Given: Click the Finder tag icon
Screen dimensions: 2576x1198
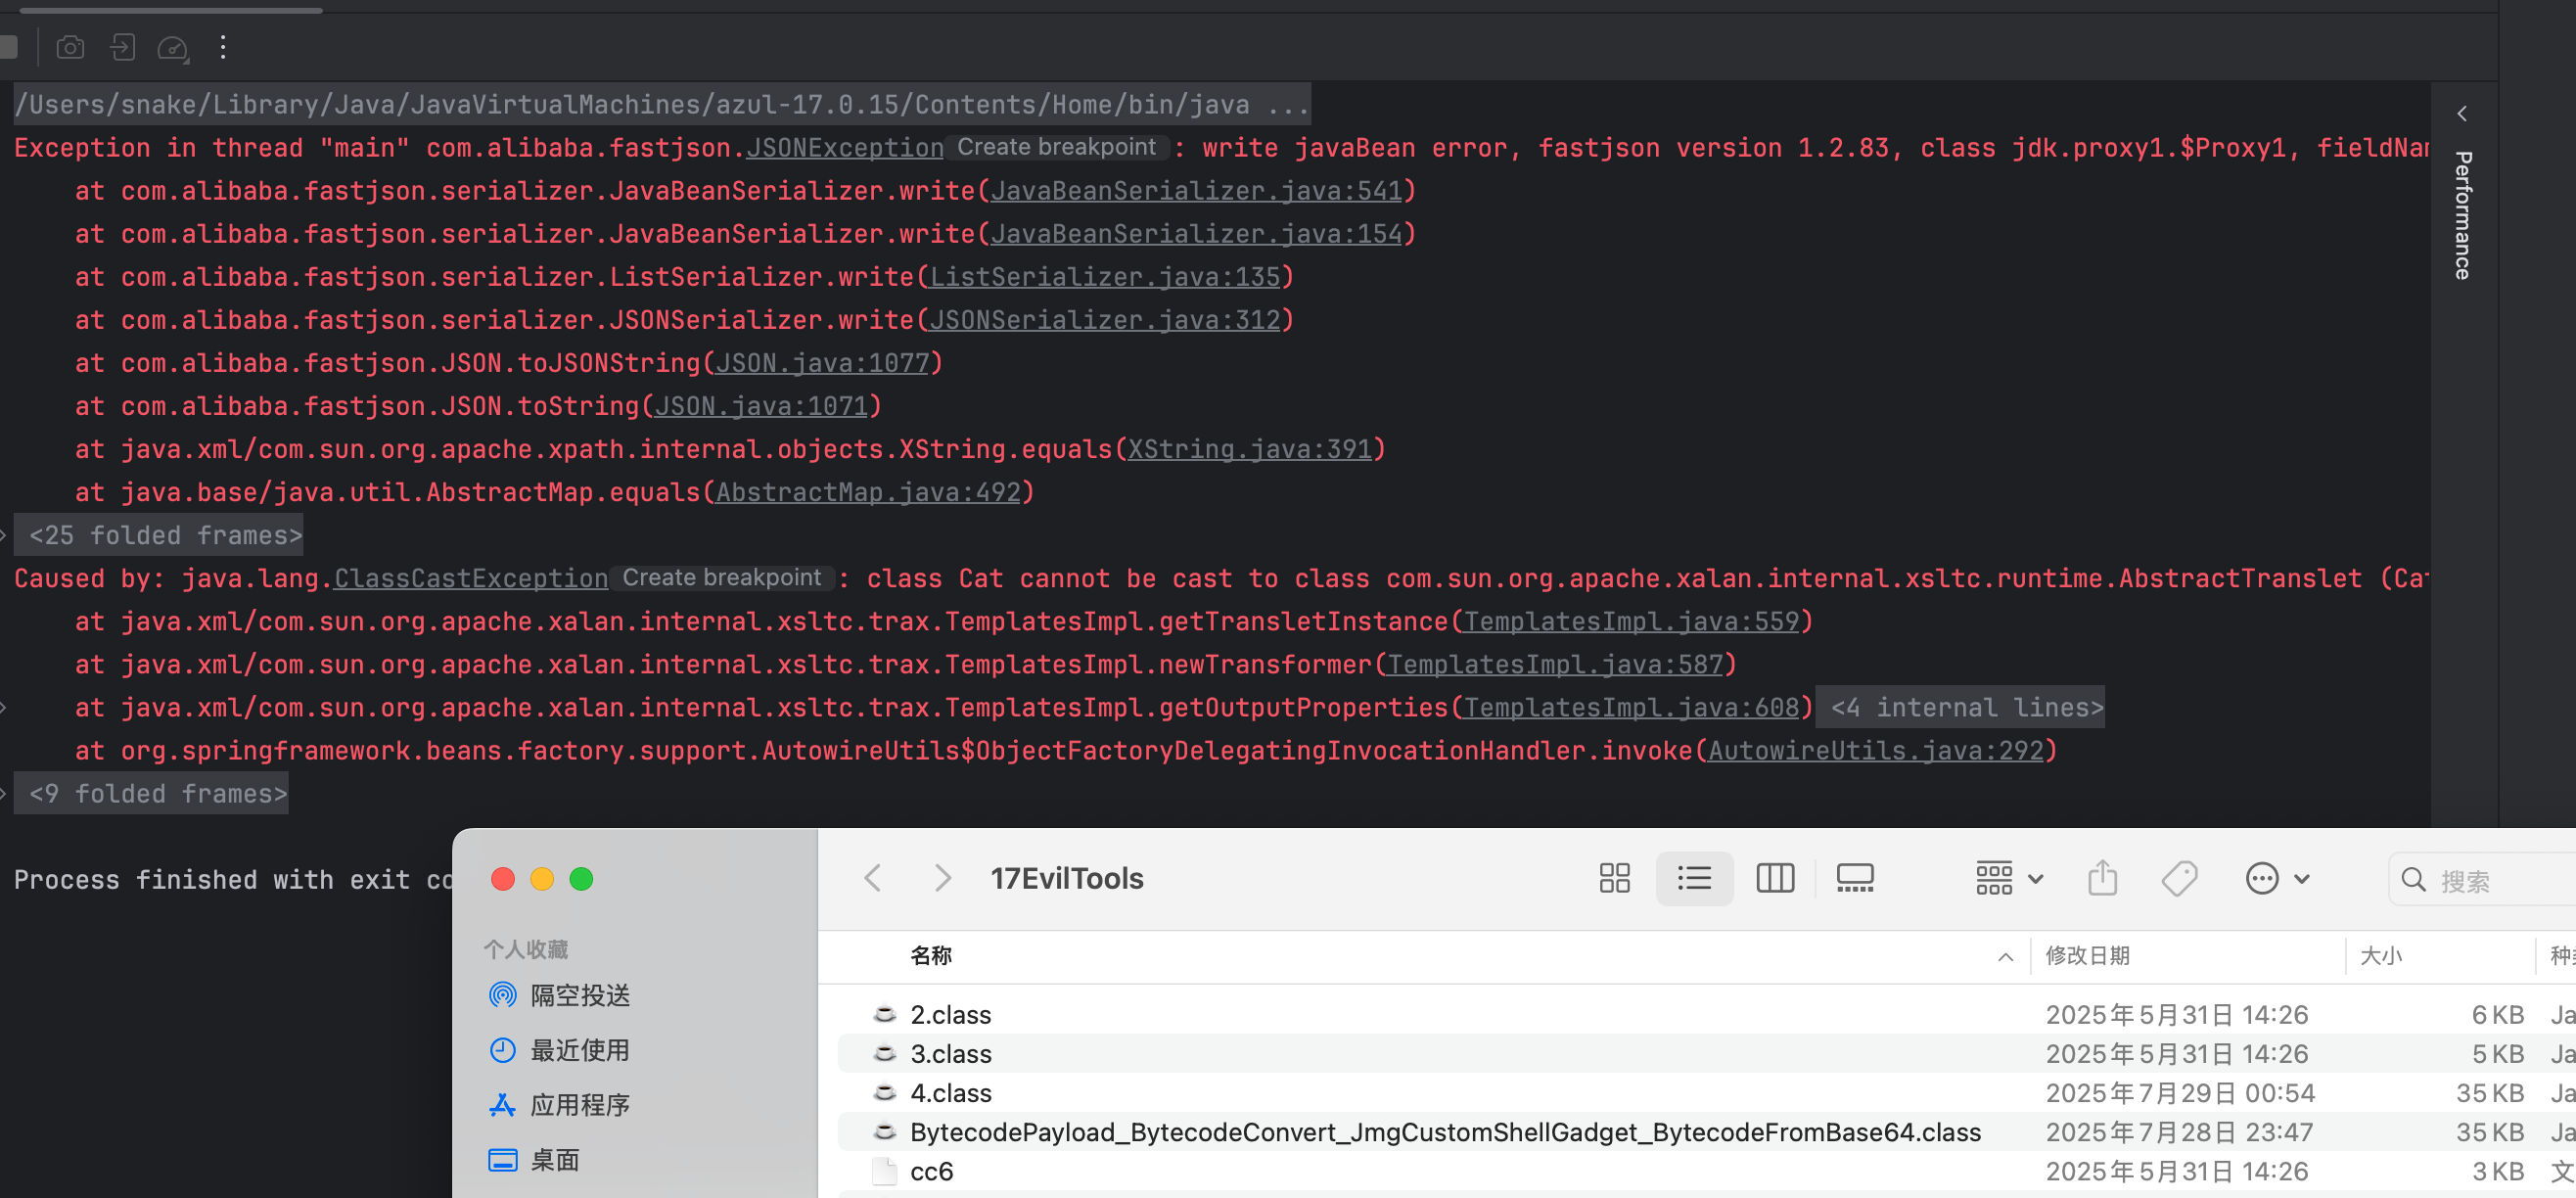Looking at the screenshot, I should pyautogui.click(x=2179, y=878).
